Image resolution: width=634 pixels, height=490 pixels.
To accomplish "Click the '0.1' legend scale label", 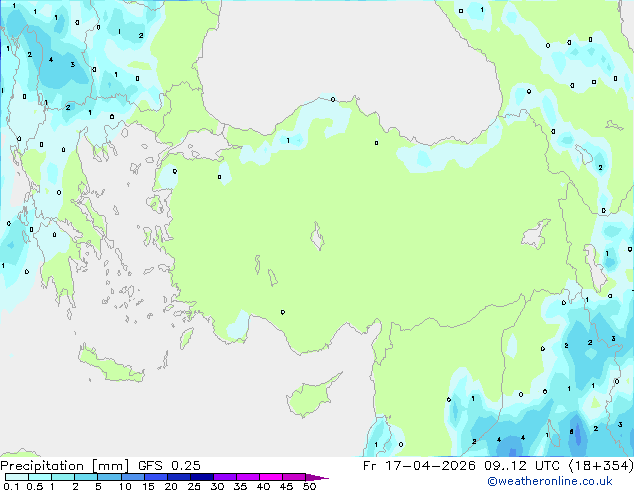I will point(11,486).
